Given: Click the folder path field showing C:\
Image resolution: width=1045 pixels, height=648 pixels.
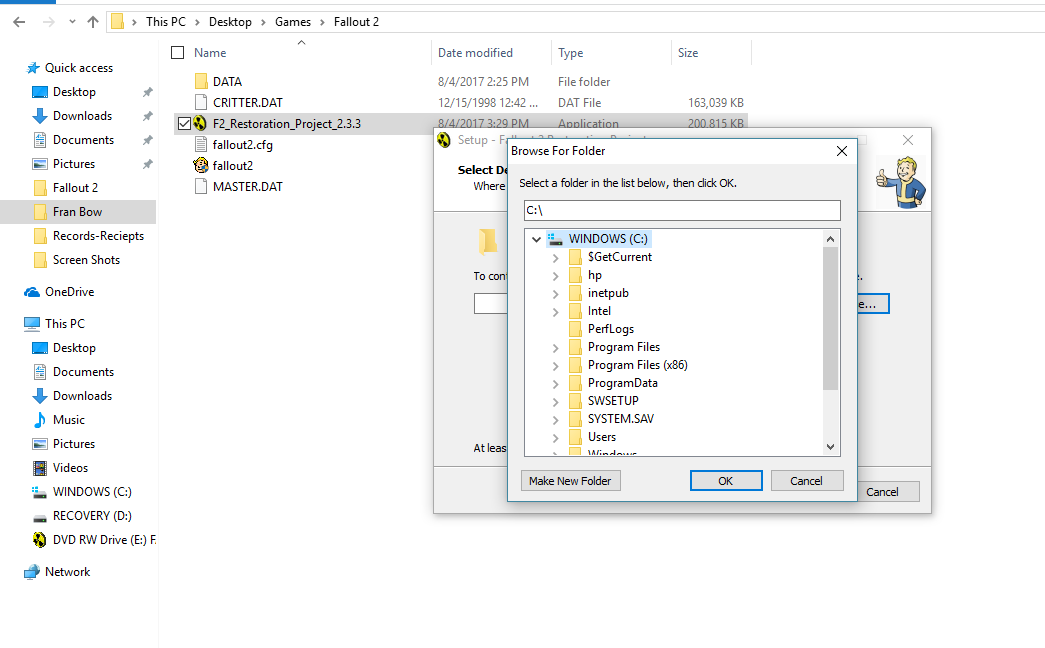Looking at the screenshot, I should point(682,211).
